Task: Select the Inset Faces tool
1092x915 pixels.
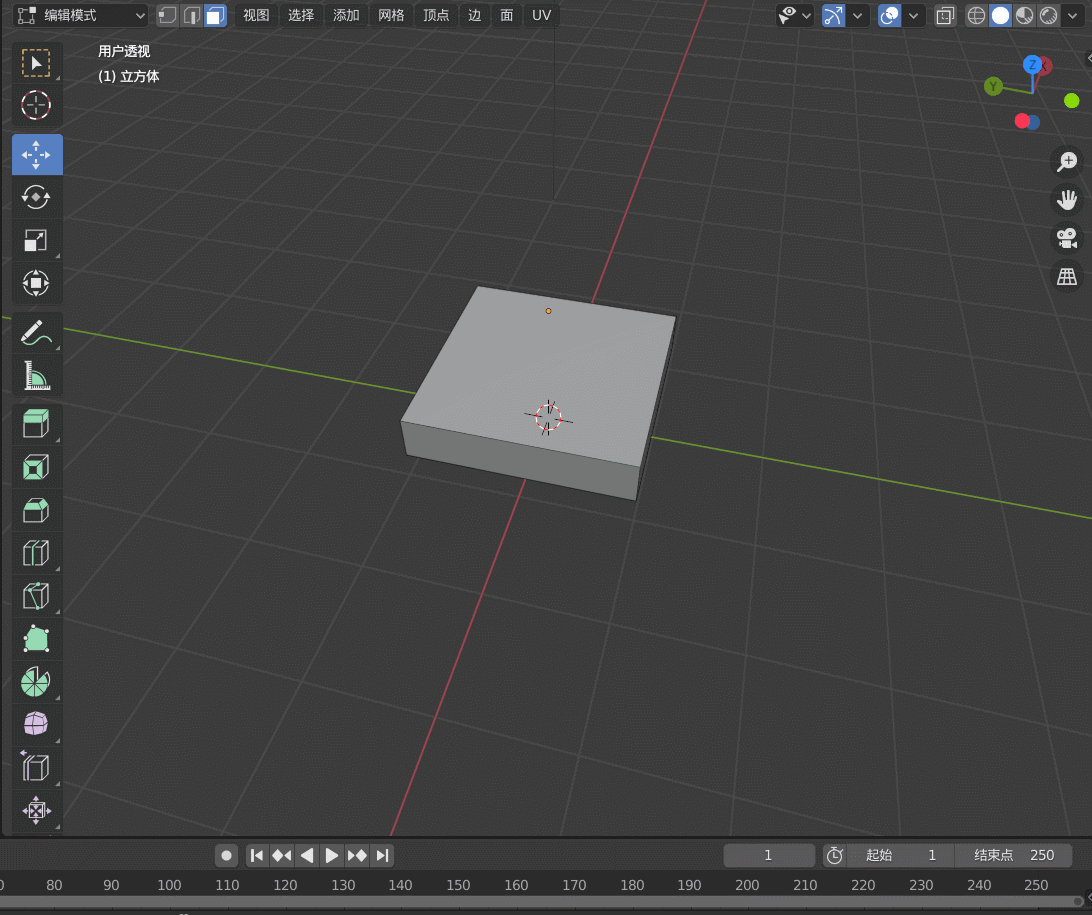Action: click(37, 467)
